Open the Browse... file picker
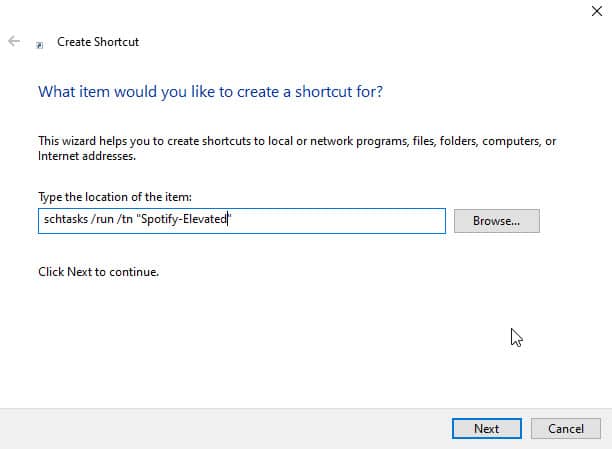This screenshot has height=449, width=612. click(496, 221)
